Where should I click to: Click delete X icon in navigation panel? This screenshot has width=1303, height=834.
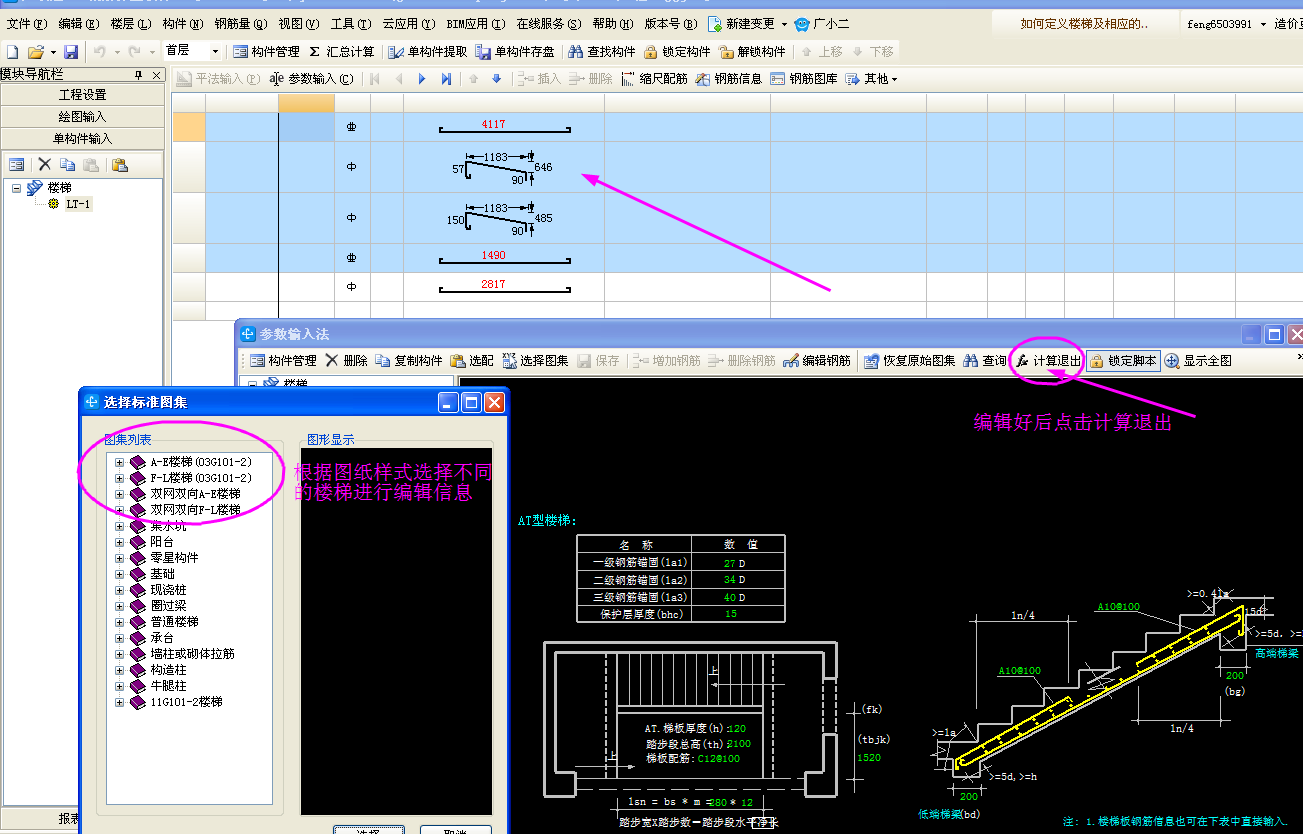click(x=44, y=165)
